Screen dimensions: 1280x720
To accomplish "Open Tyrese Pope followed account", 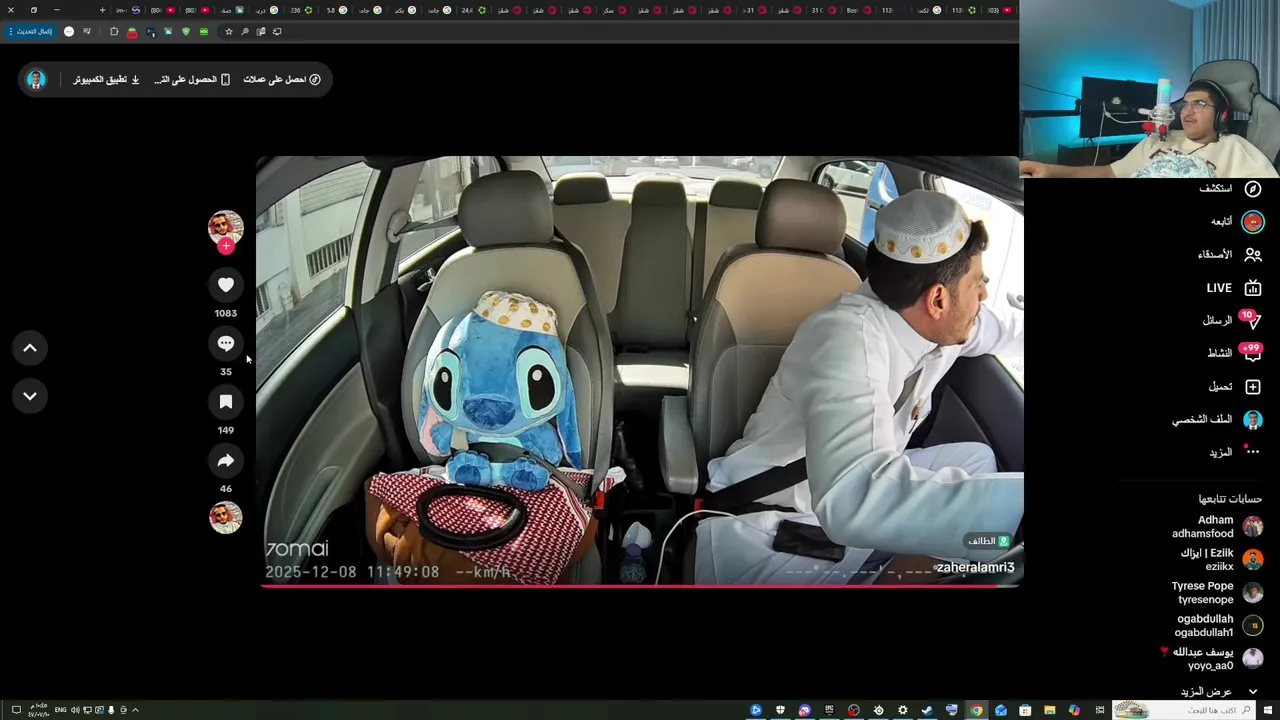I will pos(1219,593).
